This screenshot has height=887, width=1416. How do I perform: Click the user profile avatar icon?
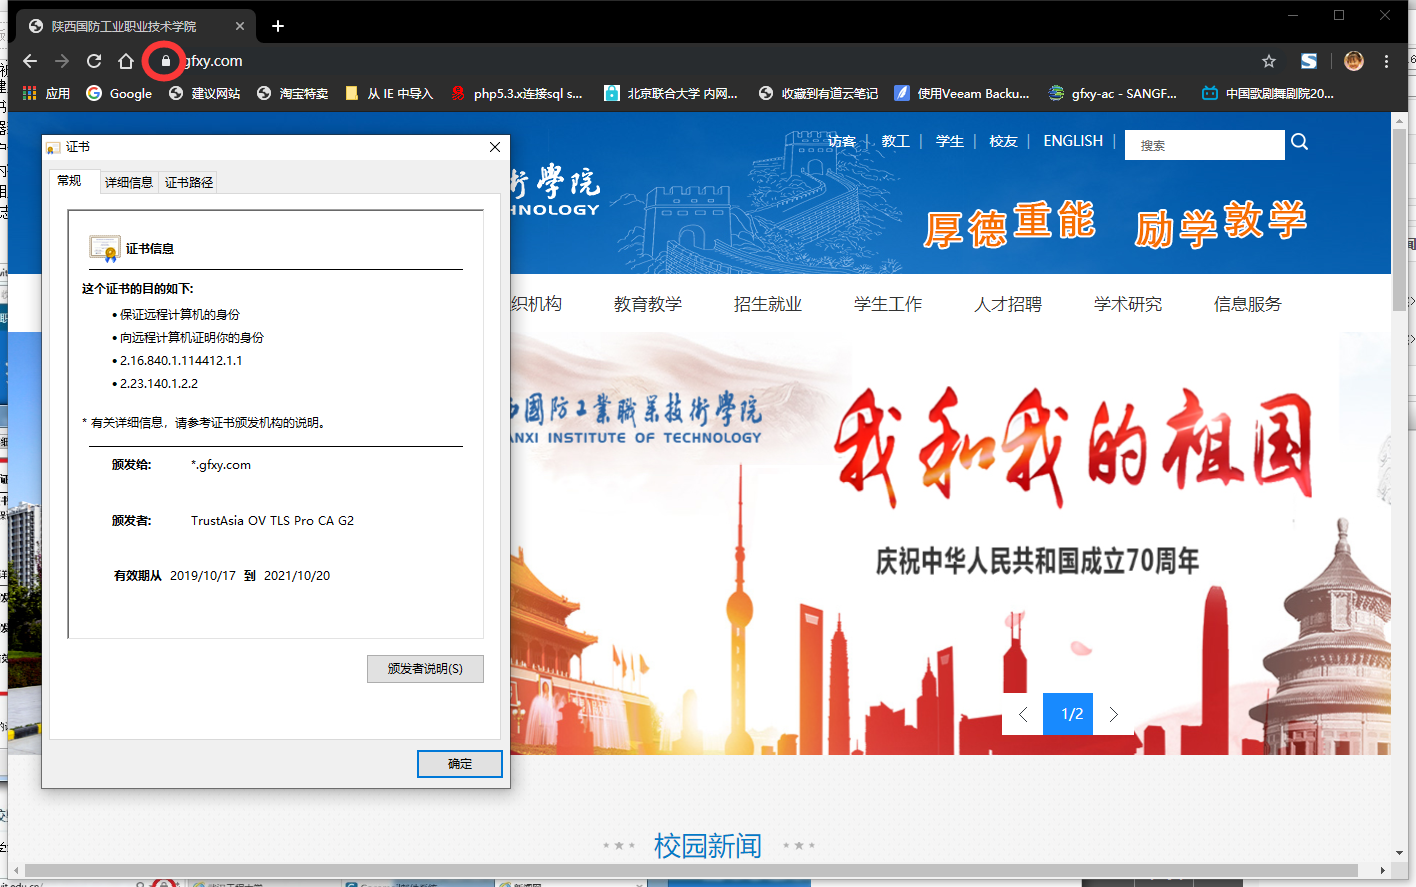pos(1354,61)
